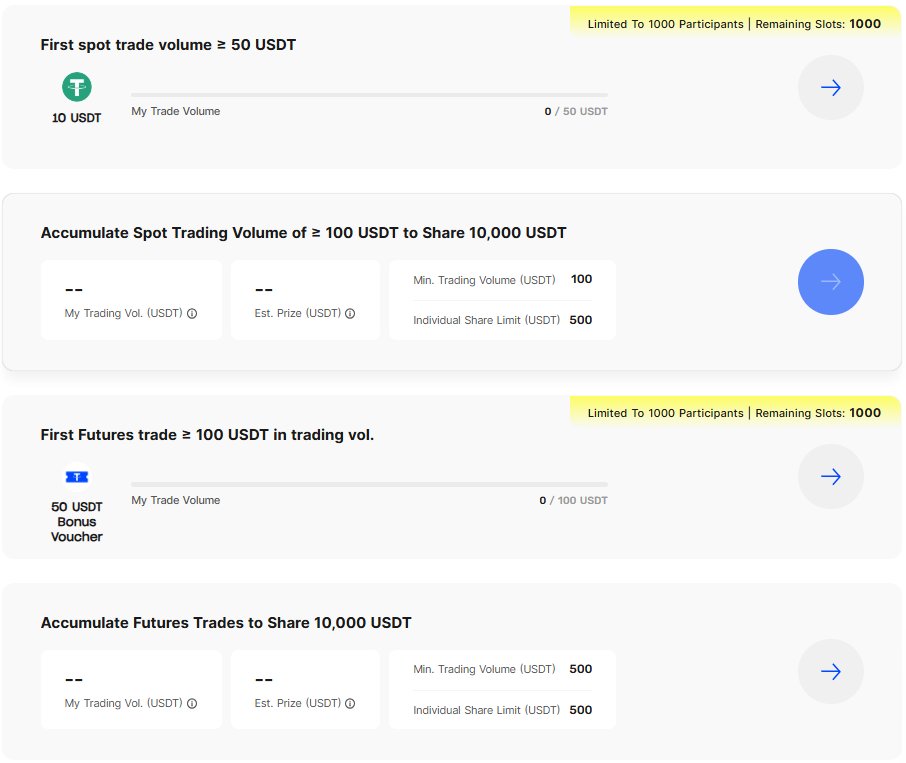Viewport: 906px width, 763px height.
Task: Click Individual Share Limit 500 in futures card
Action: 581,710
